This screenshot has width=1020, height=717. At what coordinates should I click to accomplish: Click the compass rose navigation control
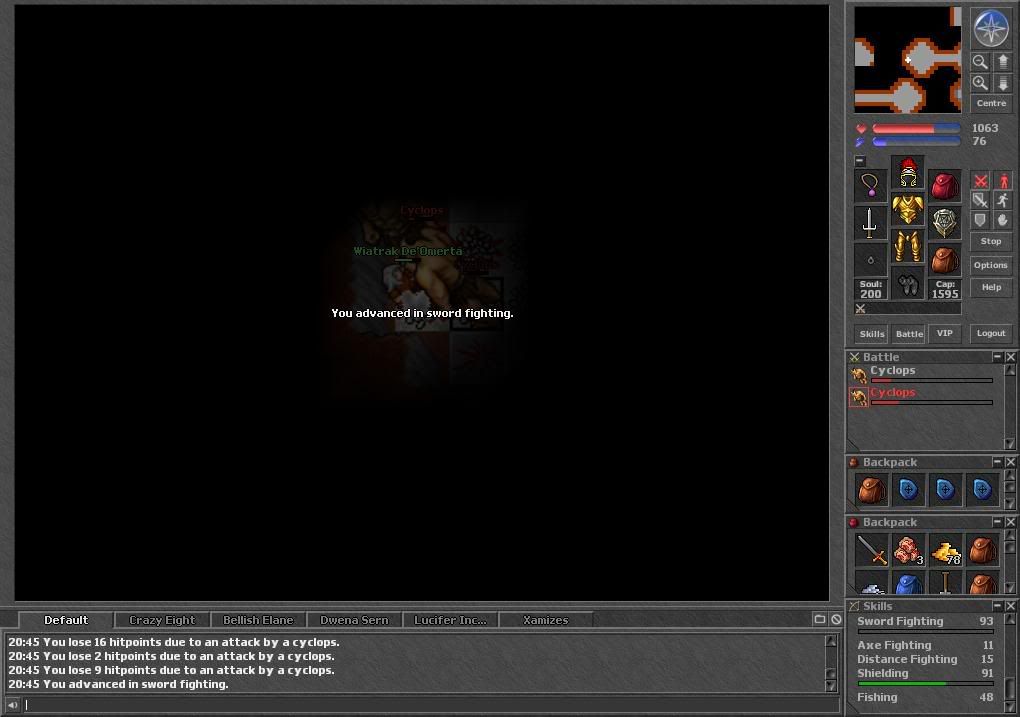[991, 28]
